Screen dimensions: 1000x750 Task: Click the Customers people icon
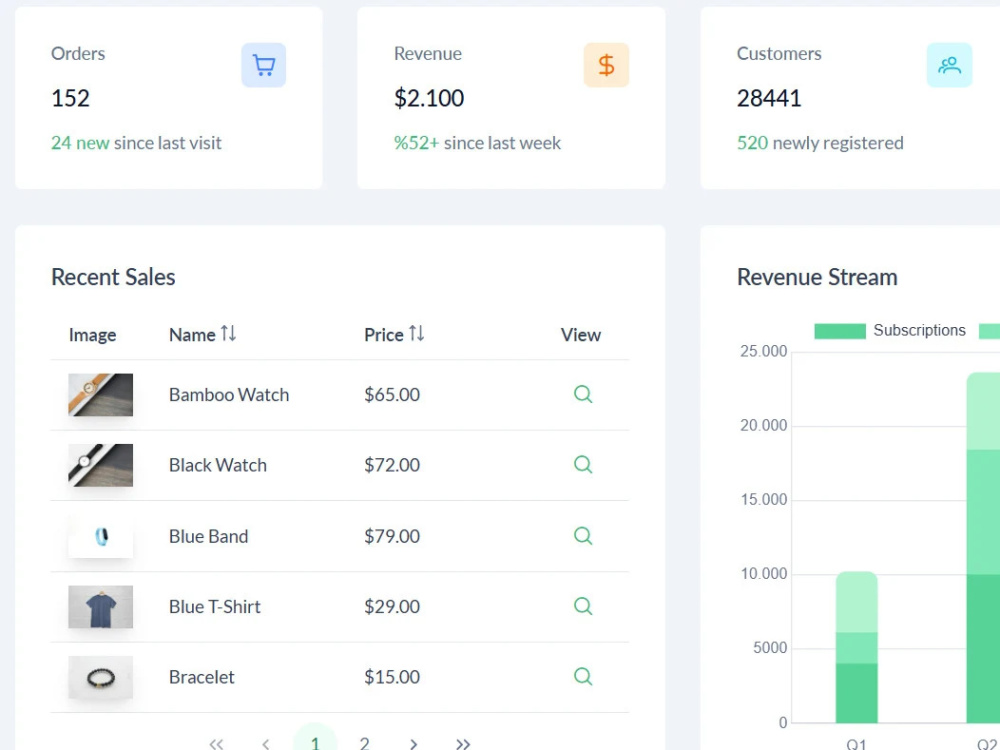tap(949, 65)
